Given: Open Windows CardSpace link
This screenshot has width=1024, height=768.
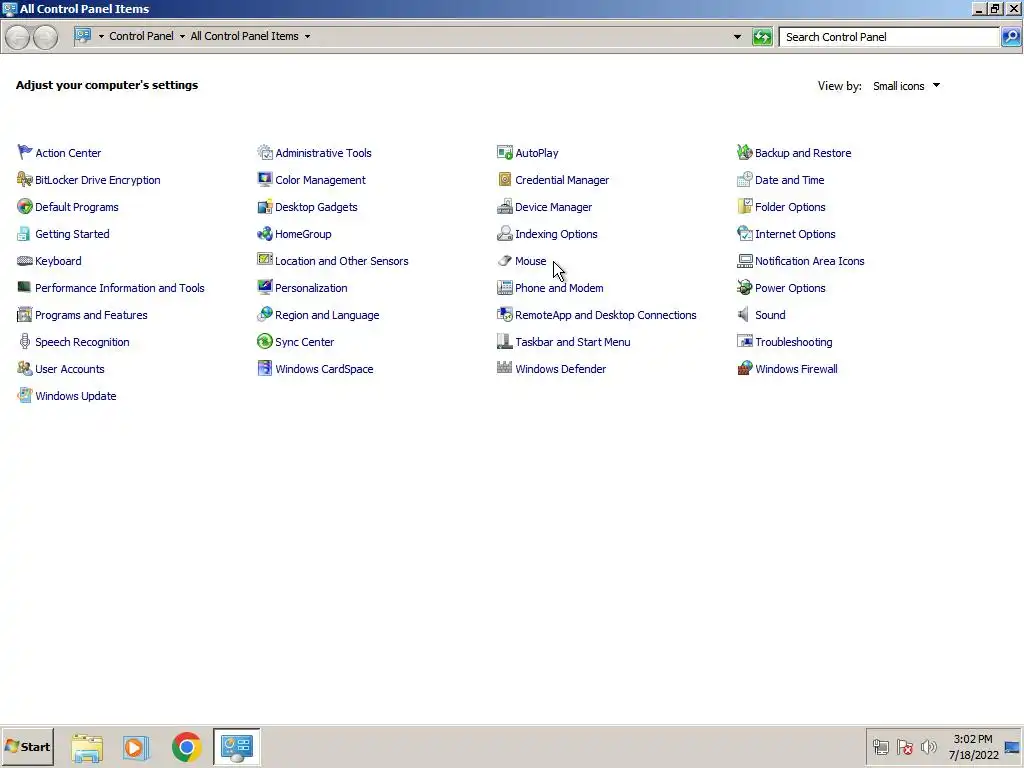Looking at the screenshot, I should pos(324,369).
